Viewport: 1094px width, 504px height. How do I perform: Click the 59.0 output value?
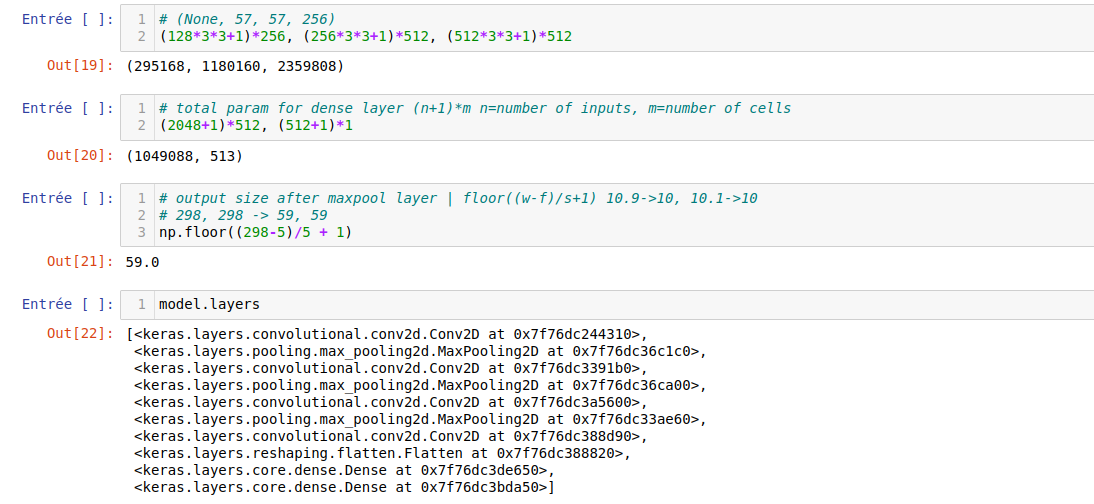tap(143, 262)
